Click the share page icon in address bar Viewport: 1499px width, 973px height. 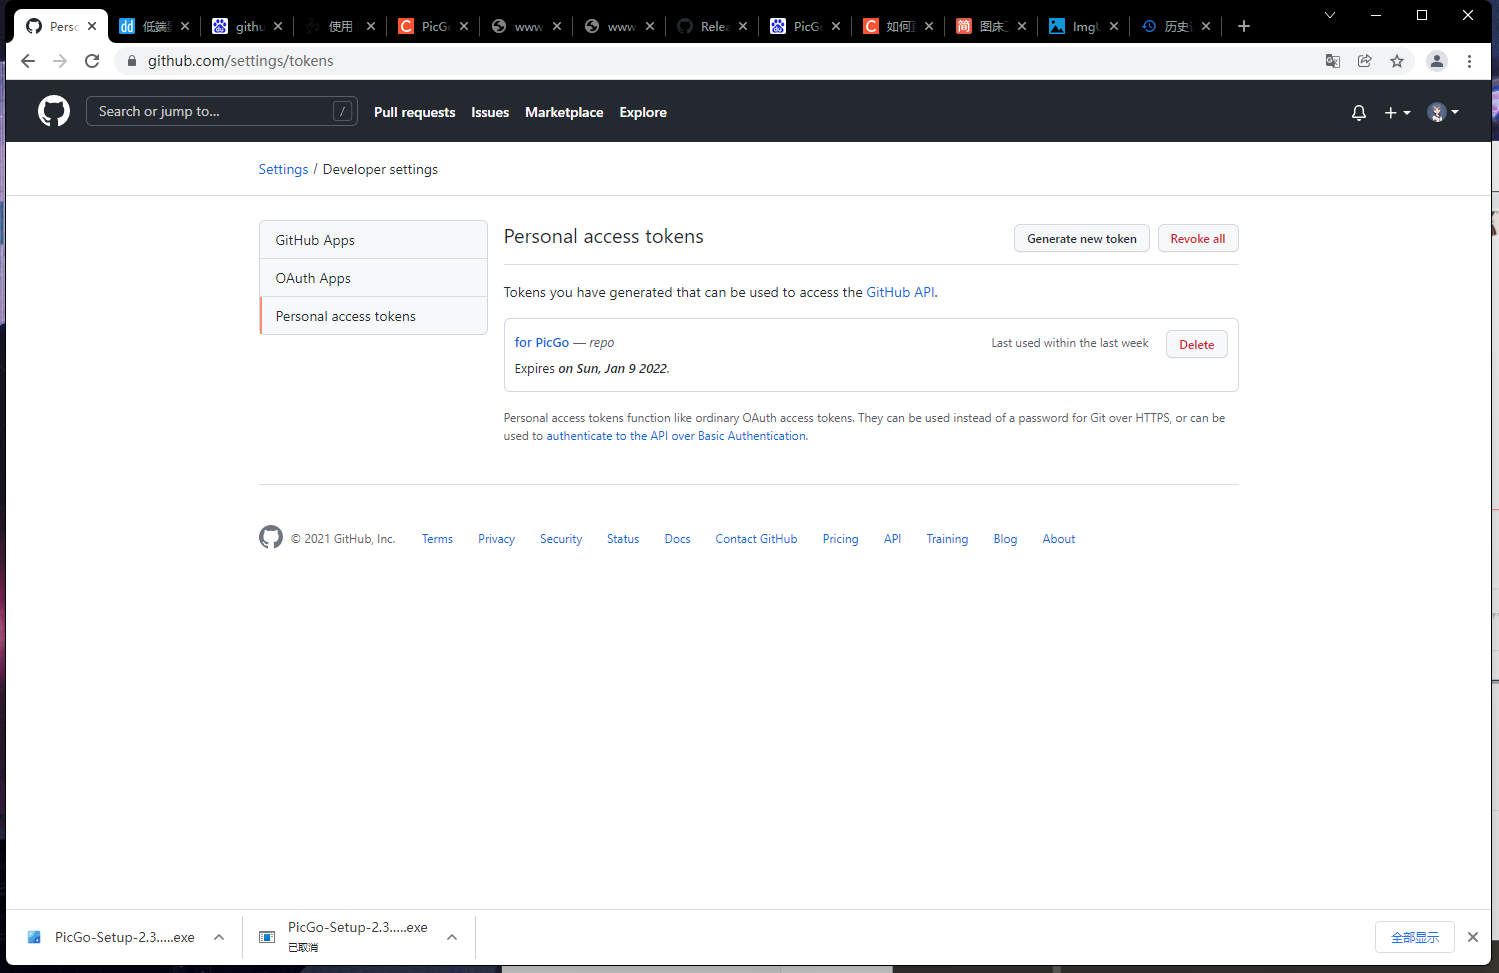tap(1365, 61)
